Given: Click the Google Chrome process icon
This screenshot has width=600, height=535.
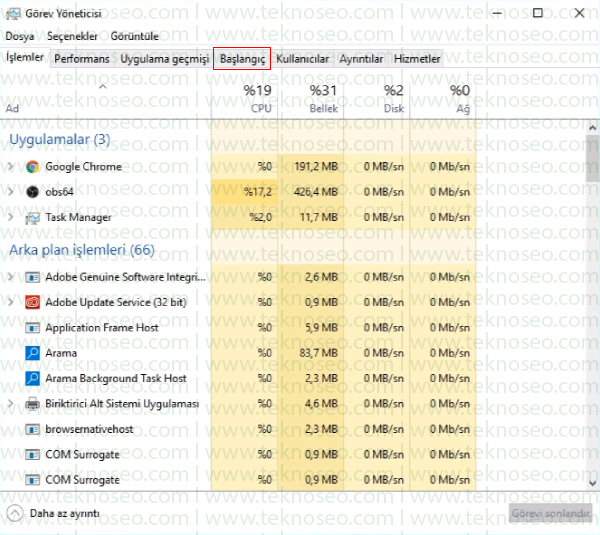Looking at the screenshot, I should [33, 167].
